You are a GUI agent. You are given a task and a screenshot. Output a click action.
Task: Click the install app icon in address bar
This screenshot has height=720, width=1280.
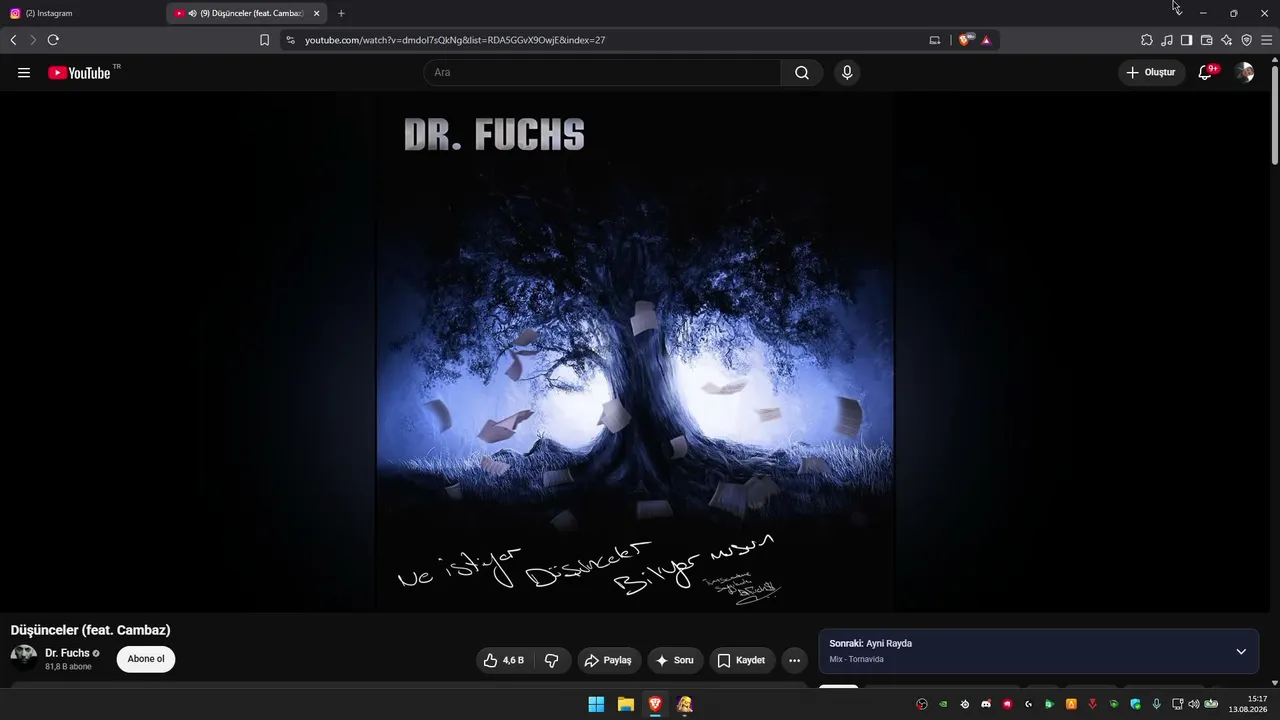935,40
